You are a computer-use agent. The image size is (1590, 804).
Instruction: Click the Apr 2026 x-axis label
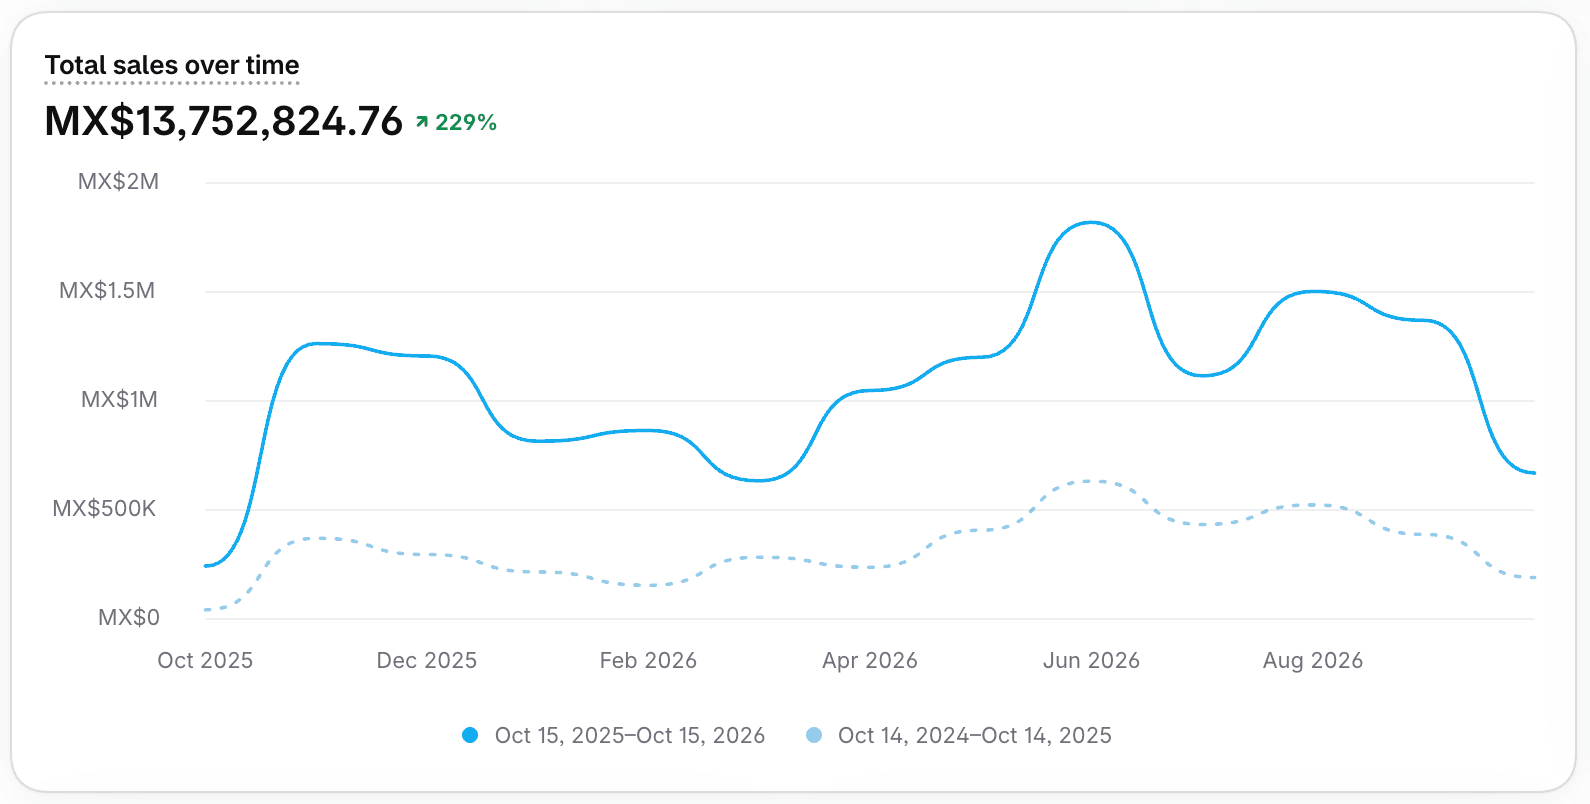tap(870, 661)
